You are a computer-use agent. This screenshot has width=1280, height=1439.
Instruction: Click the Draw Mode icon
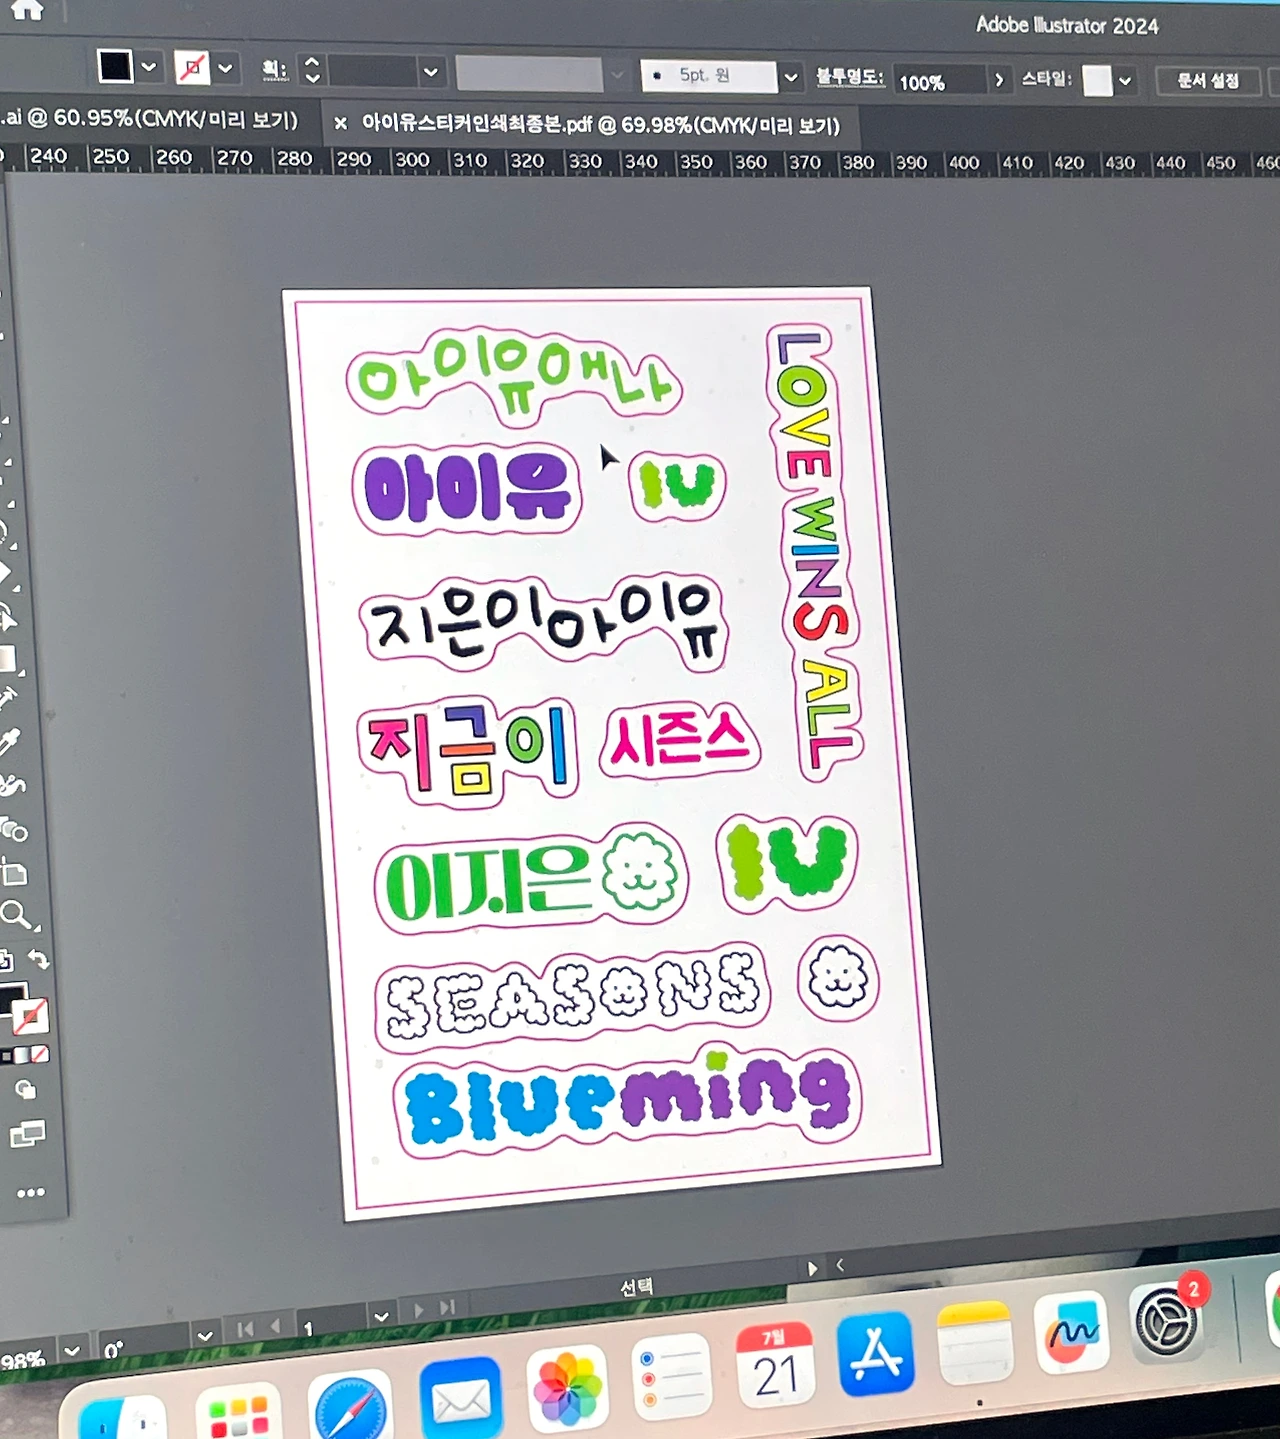26,1090
